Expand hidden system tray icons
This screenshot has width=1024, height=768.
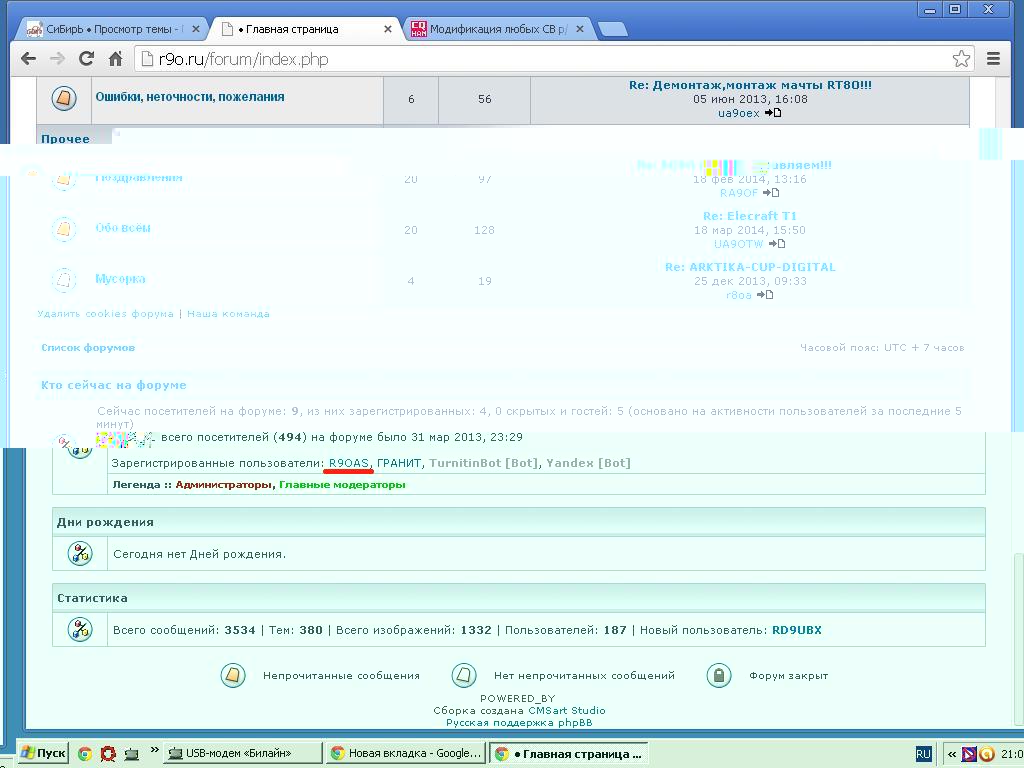(x=952, y=754)
